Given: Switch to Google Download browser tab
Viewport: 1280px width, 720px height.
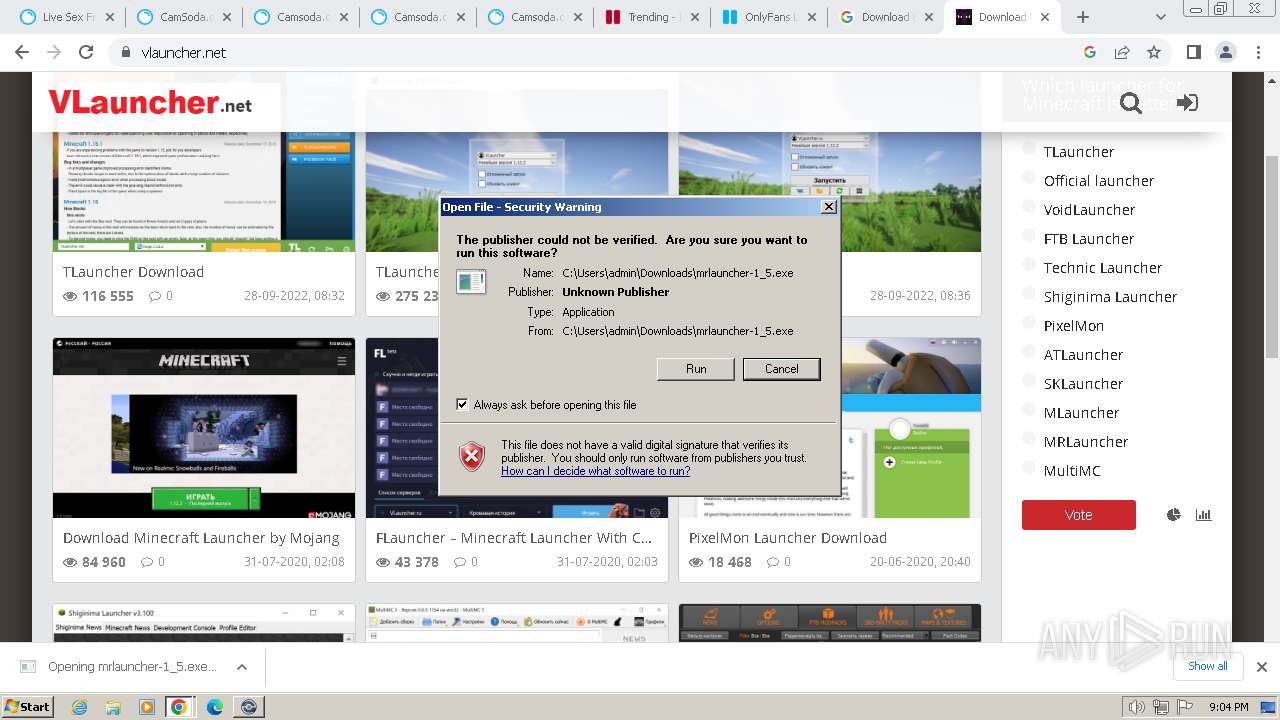Looking at the screenshot, I should [x=884, y=17].
